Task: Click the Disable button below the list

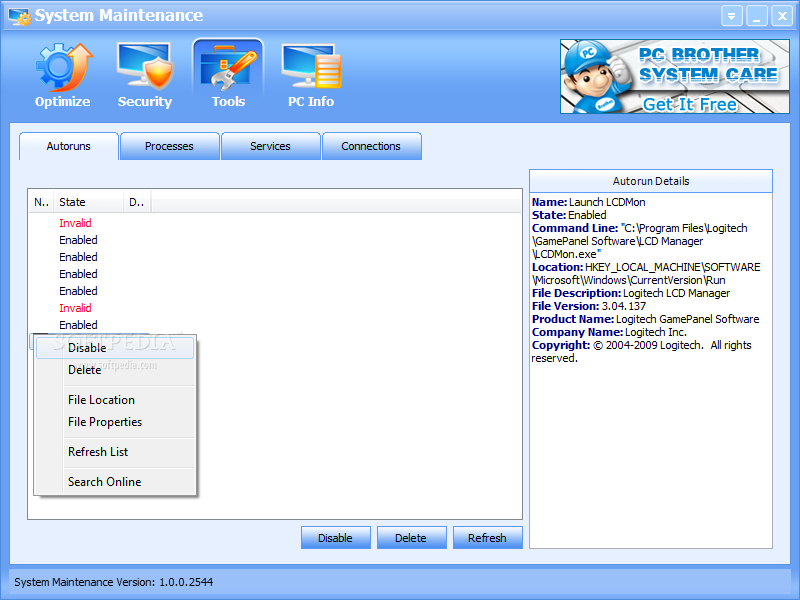Action: (336, 538)
